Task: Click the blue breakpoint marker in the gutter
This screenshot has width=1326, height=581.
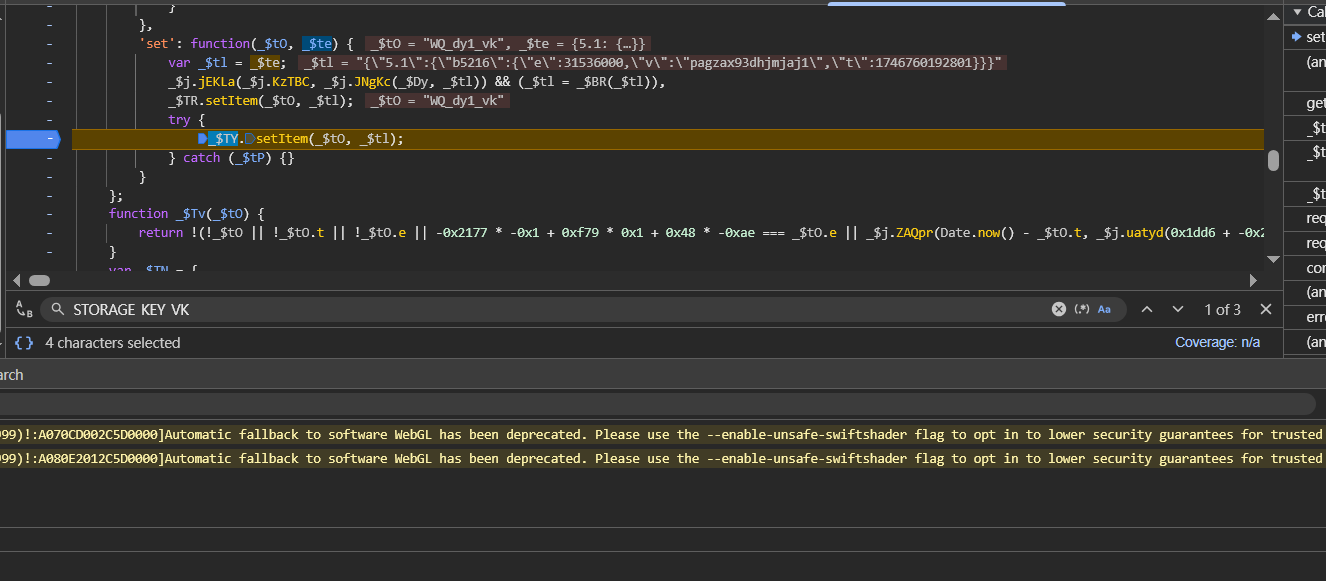Action: [x=33, y=139]
